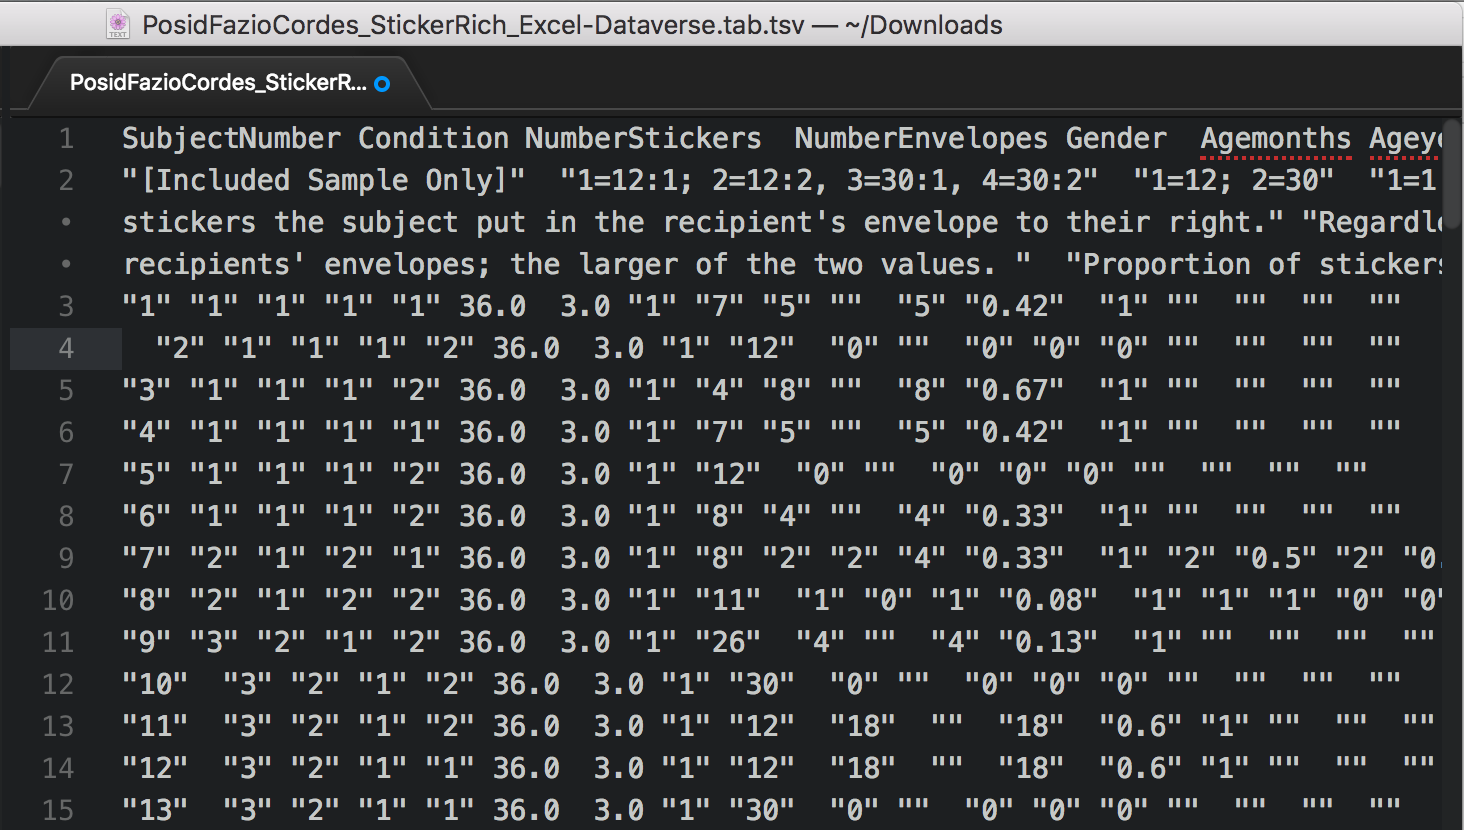Click the document icon in the title bar
The width and height of the screenshot is (1464, 830).
(x=118, y=24)
